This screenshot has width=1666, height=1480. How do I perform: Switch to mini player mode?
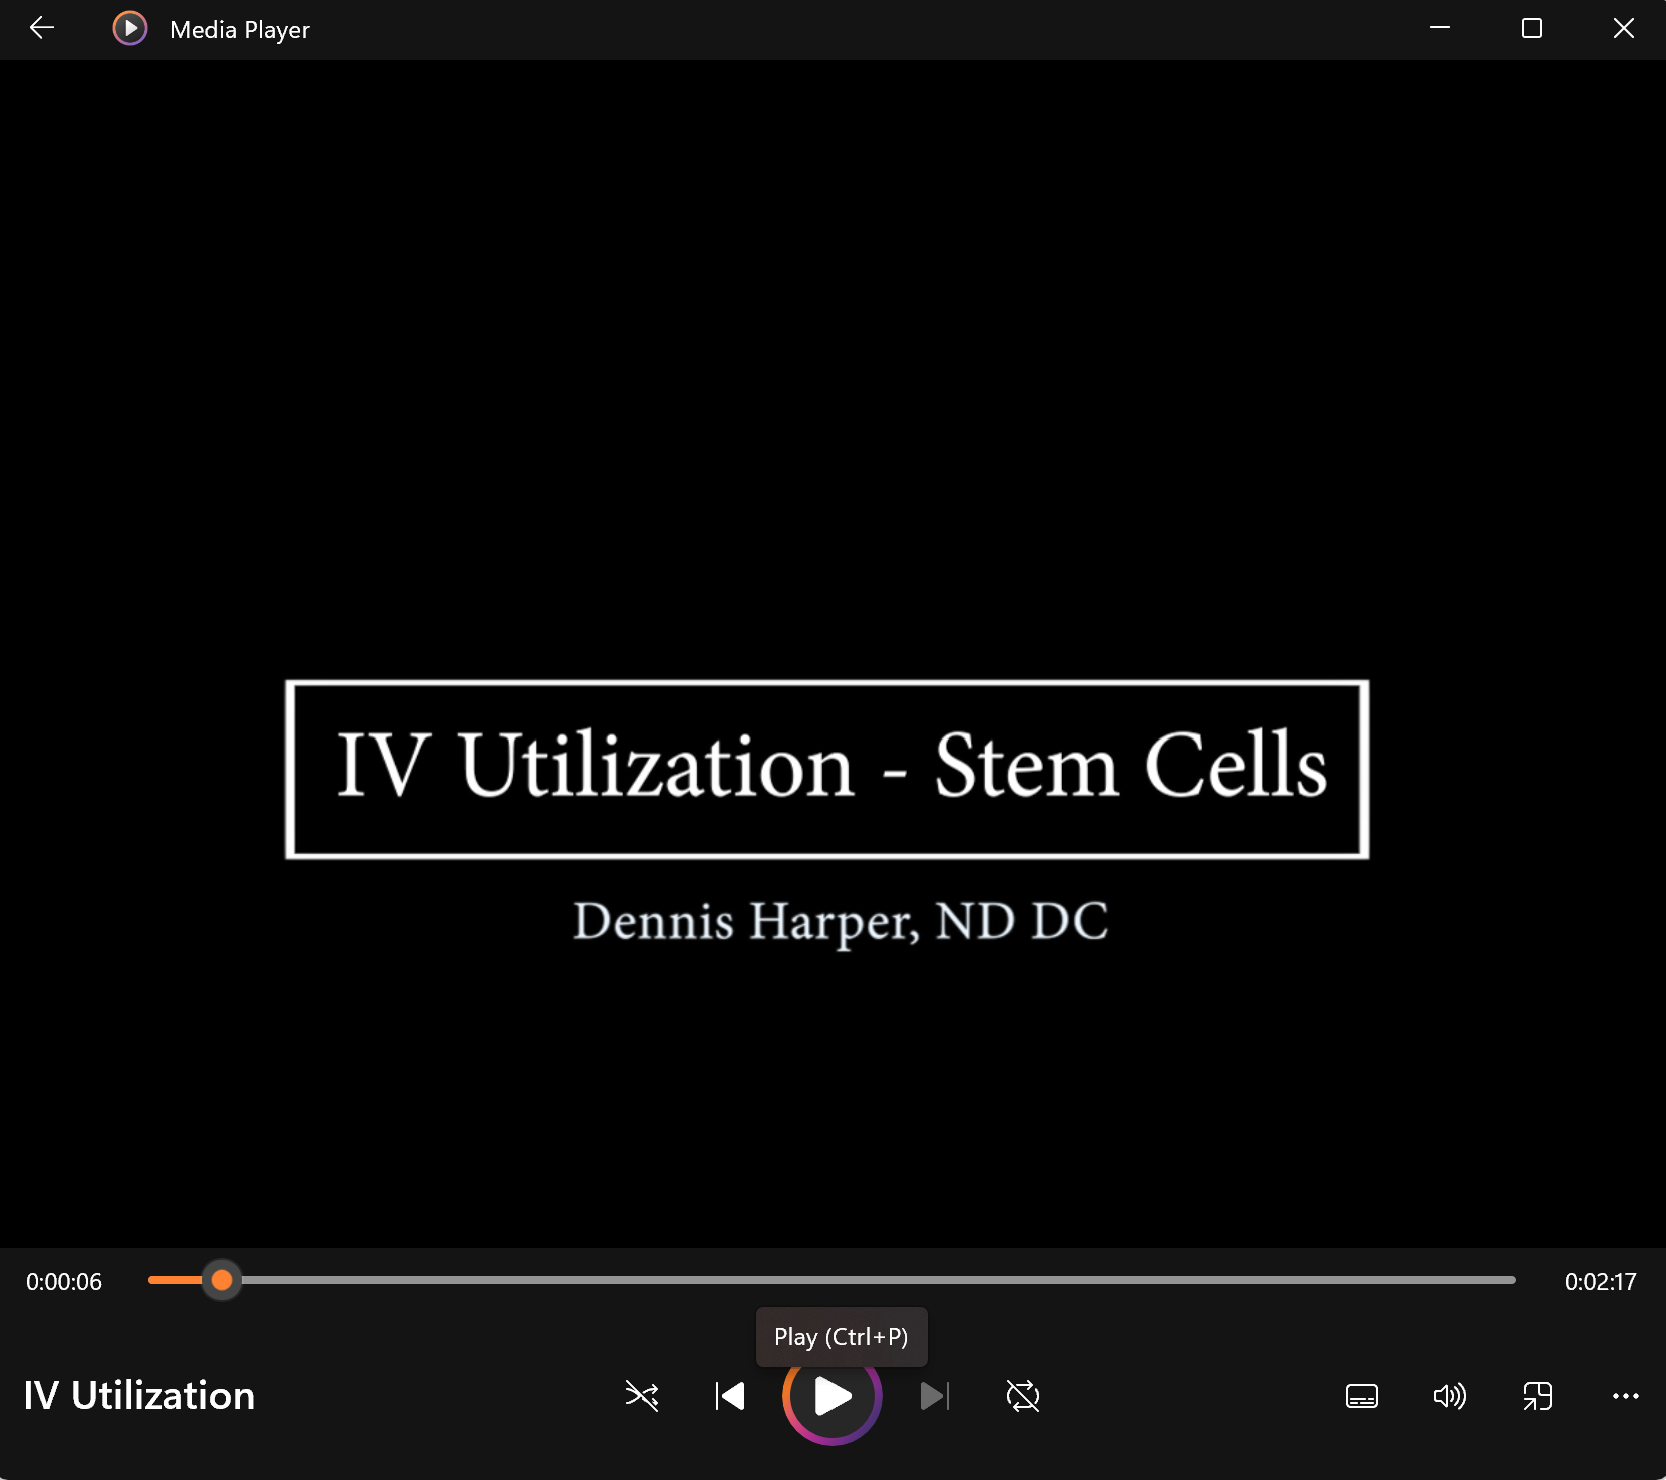click(1537, 1396)
